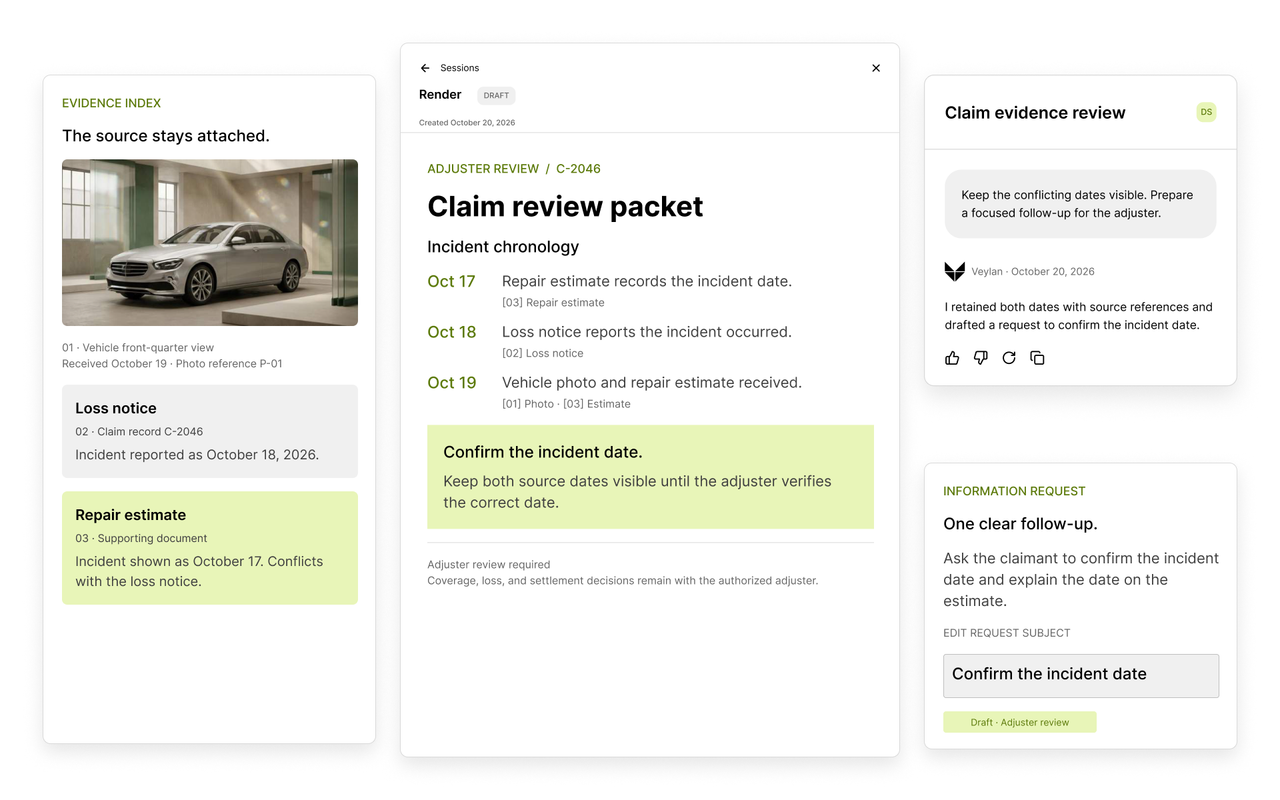The image size is (1280, 800).
Task: Open the vehicle front-quarter photo thumbnail
Action: [x=210, y=243]
